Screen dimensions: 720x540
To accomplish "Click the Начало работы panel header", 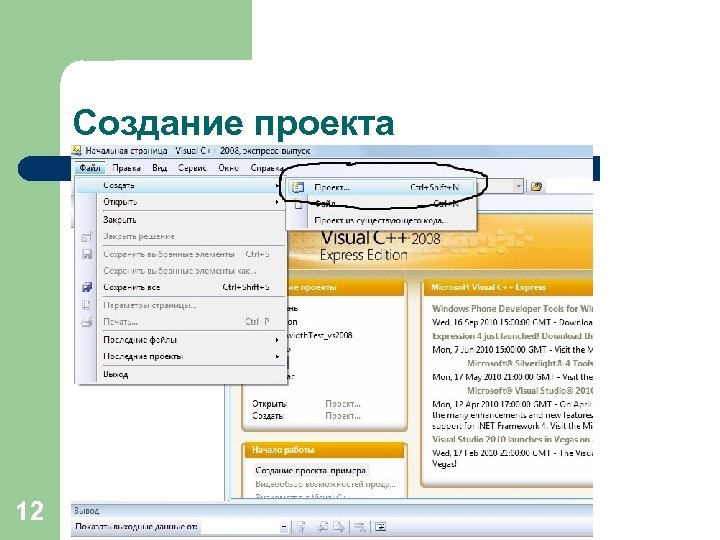I will tap(324, 450).
